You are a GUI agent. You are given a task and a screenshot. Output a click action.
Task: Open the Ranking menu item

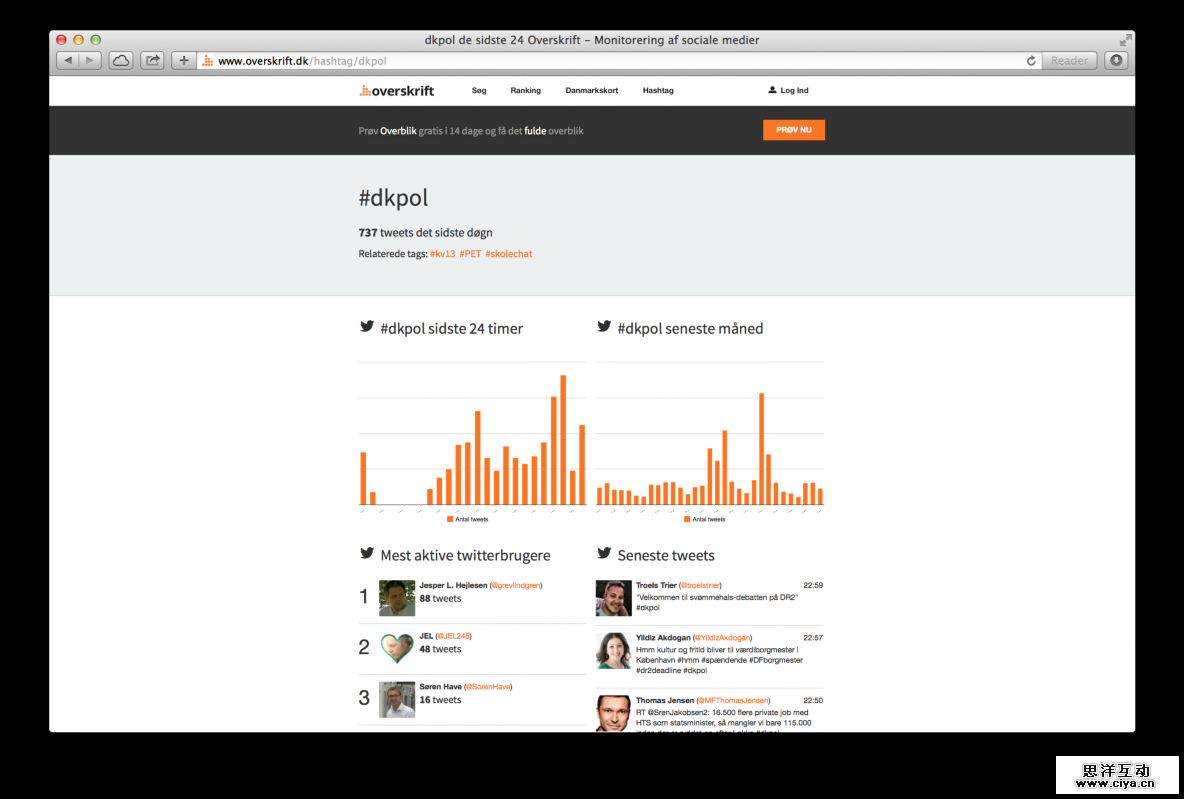(526, 91)
